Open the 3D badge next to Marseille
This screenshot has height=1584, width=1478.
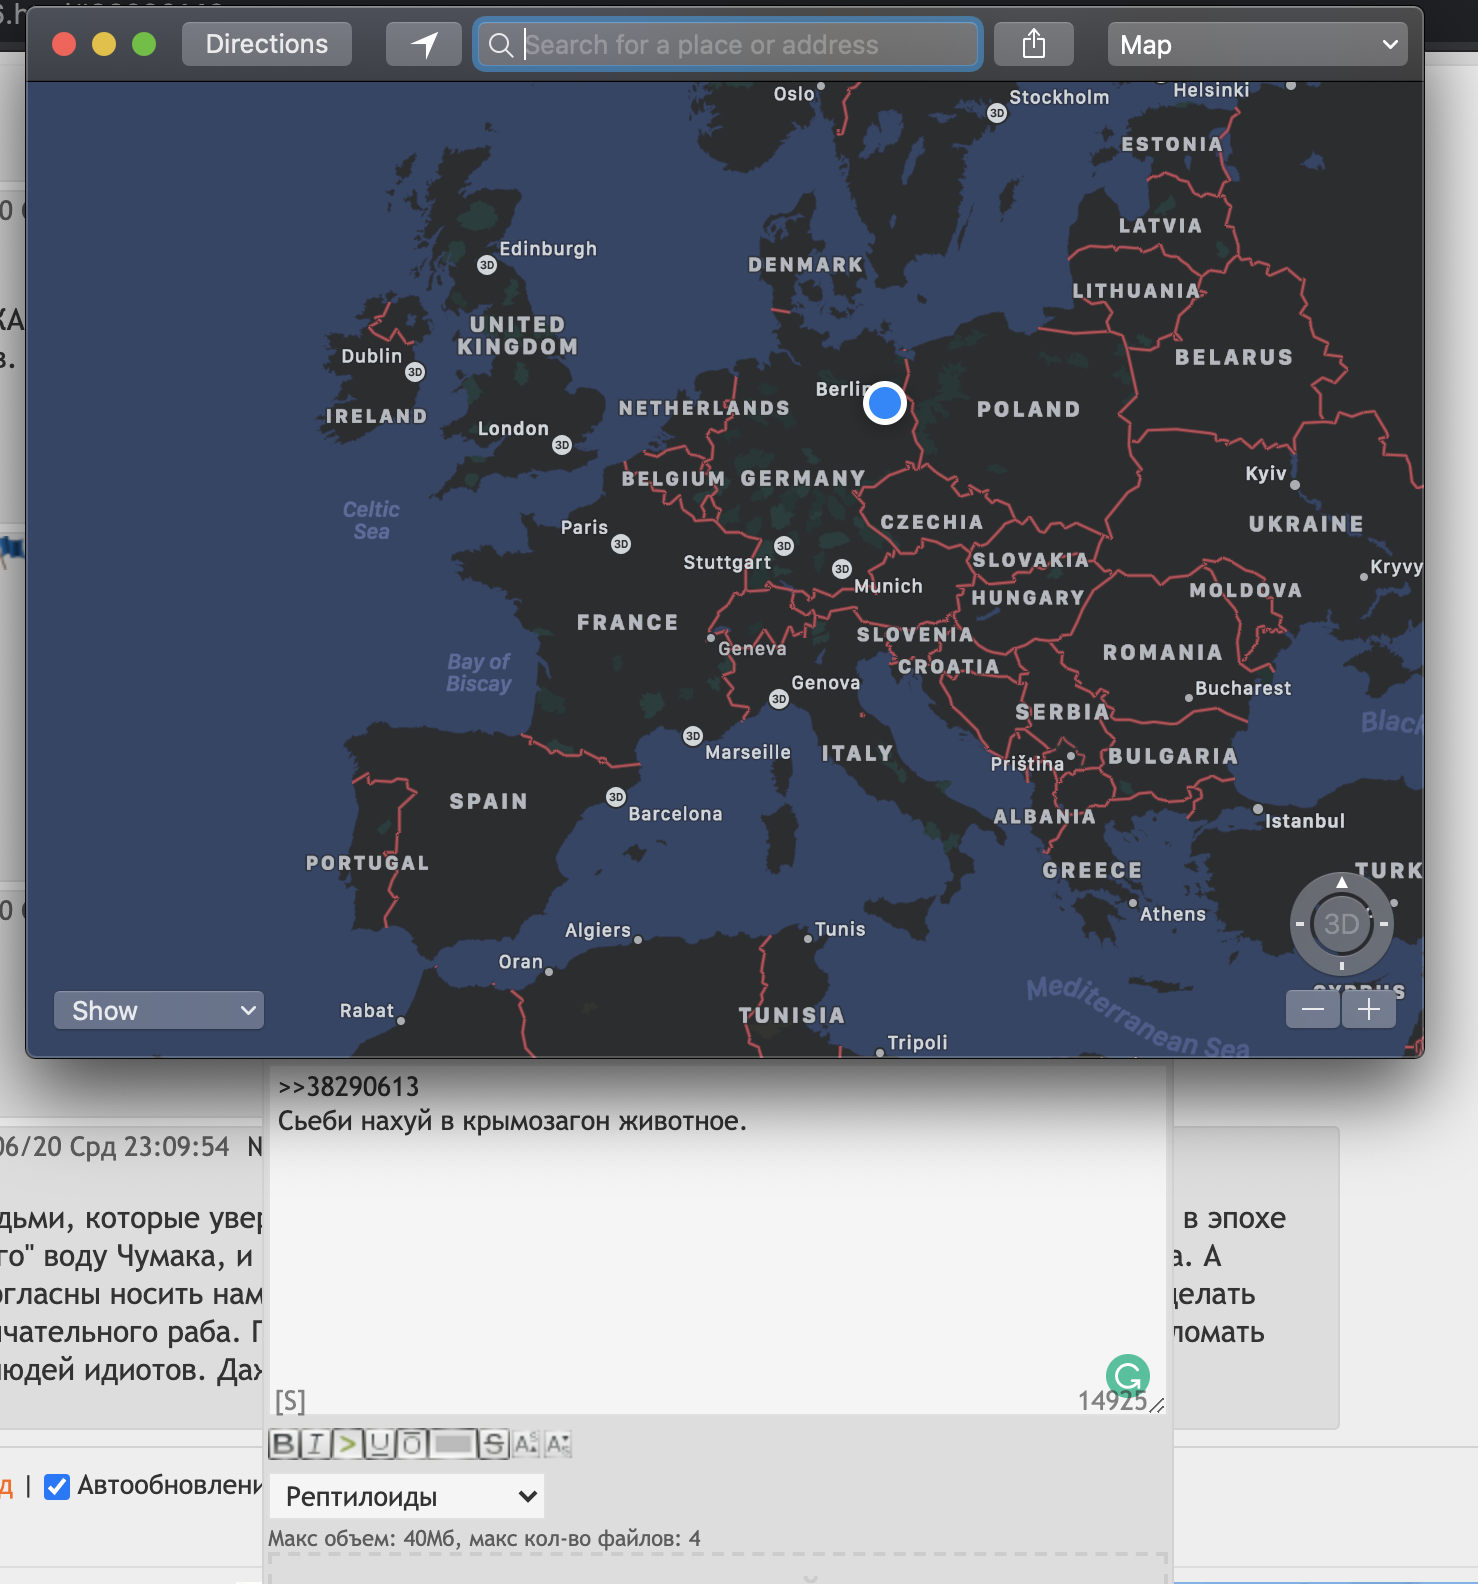[693, 736]
